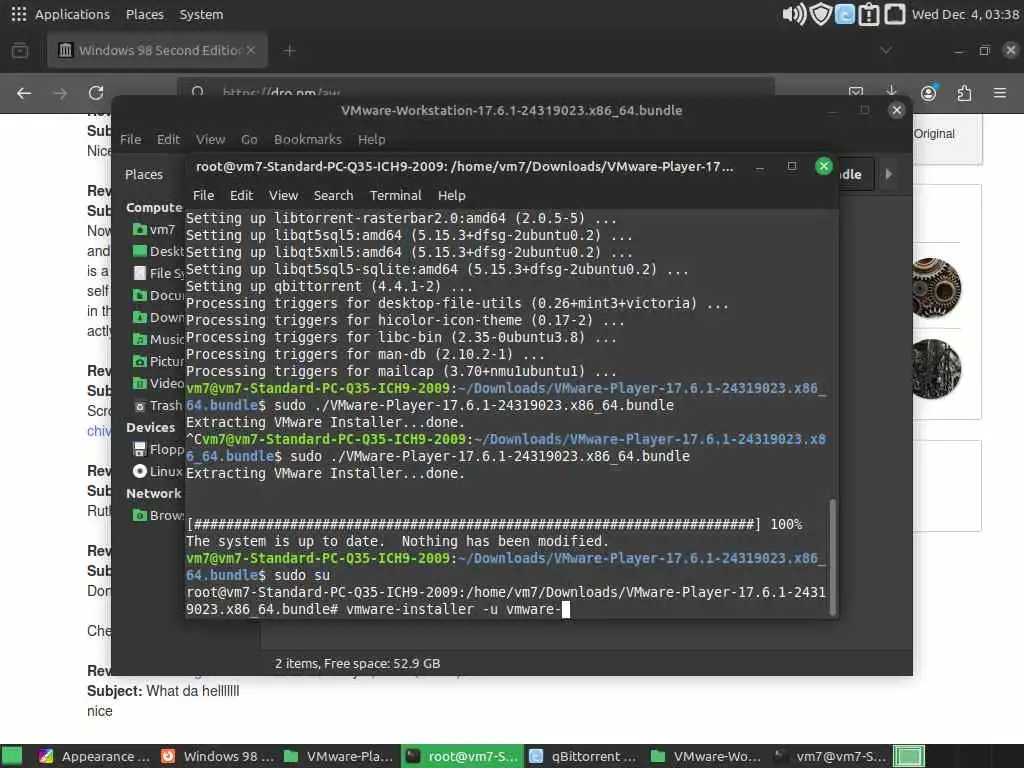The width and height of the screenshot is (1024, 768).
Task: Click the file manager status bar free space text
Action: pos(357,664)
